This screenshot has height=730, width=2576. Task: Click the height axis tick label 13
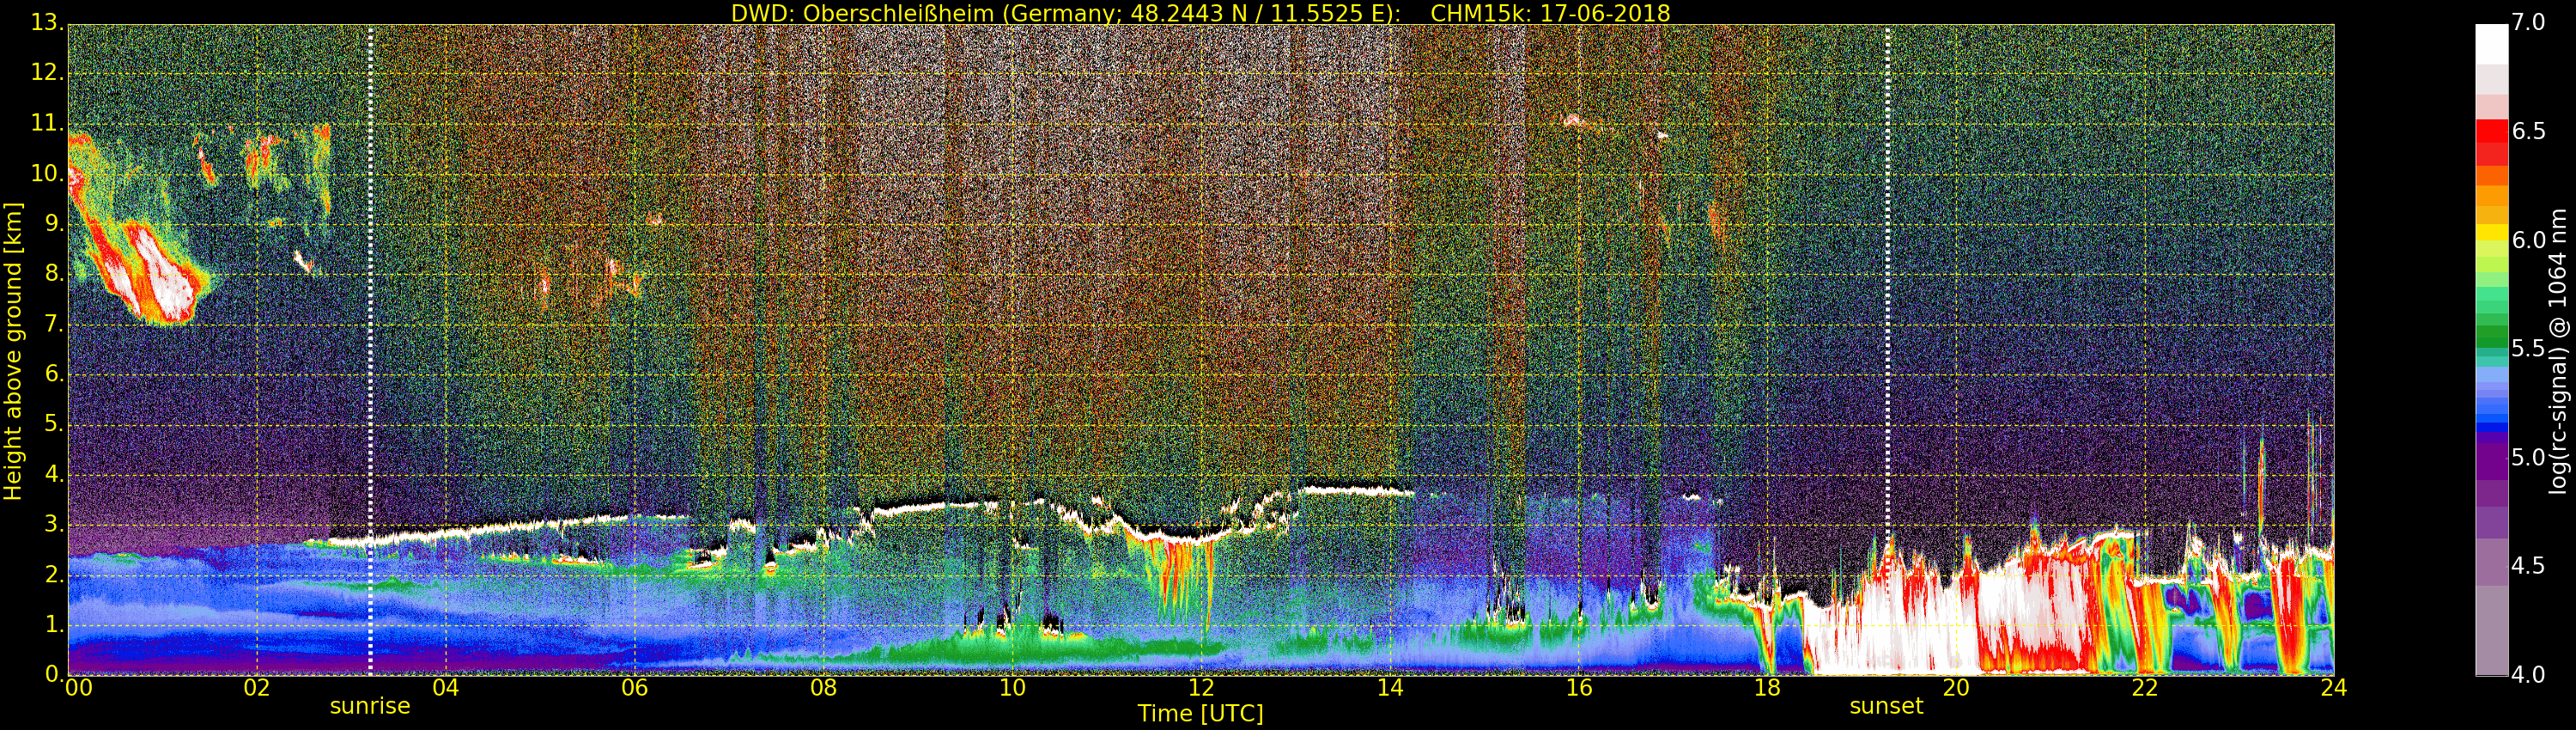[x=46, y=23]
